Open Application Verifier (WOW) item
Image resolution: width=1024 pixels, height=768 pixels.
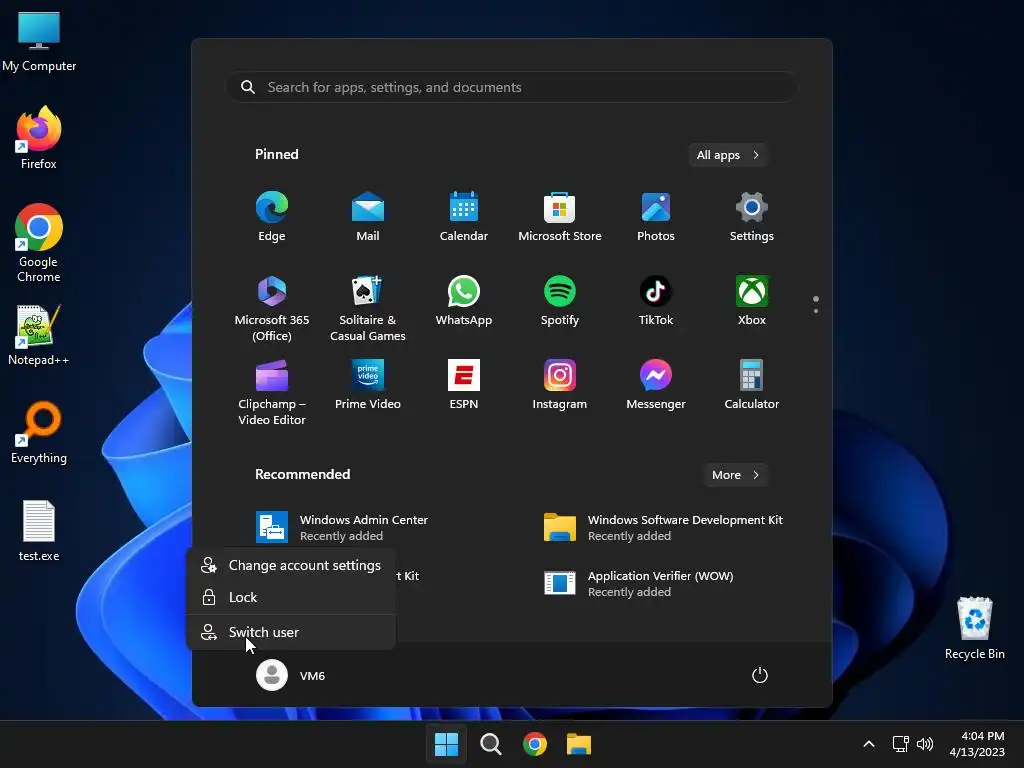639,584
